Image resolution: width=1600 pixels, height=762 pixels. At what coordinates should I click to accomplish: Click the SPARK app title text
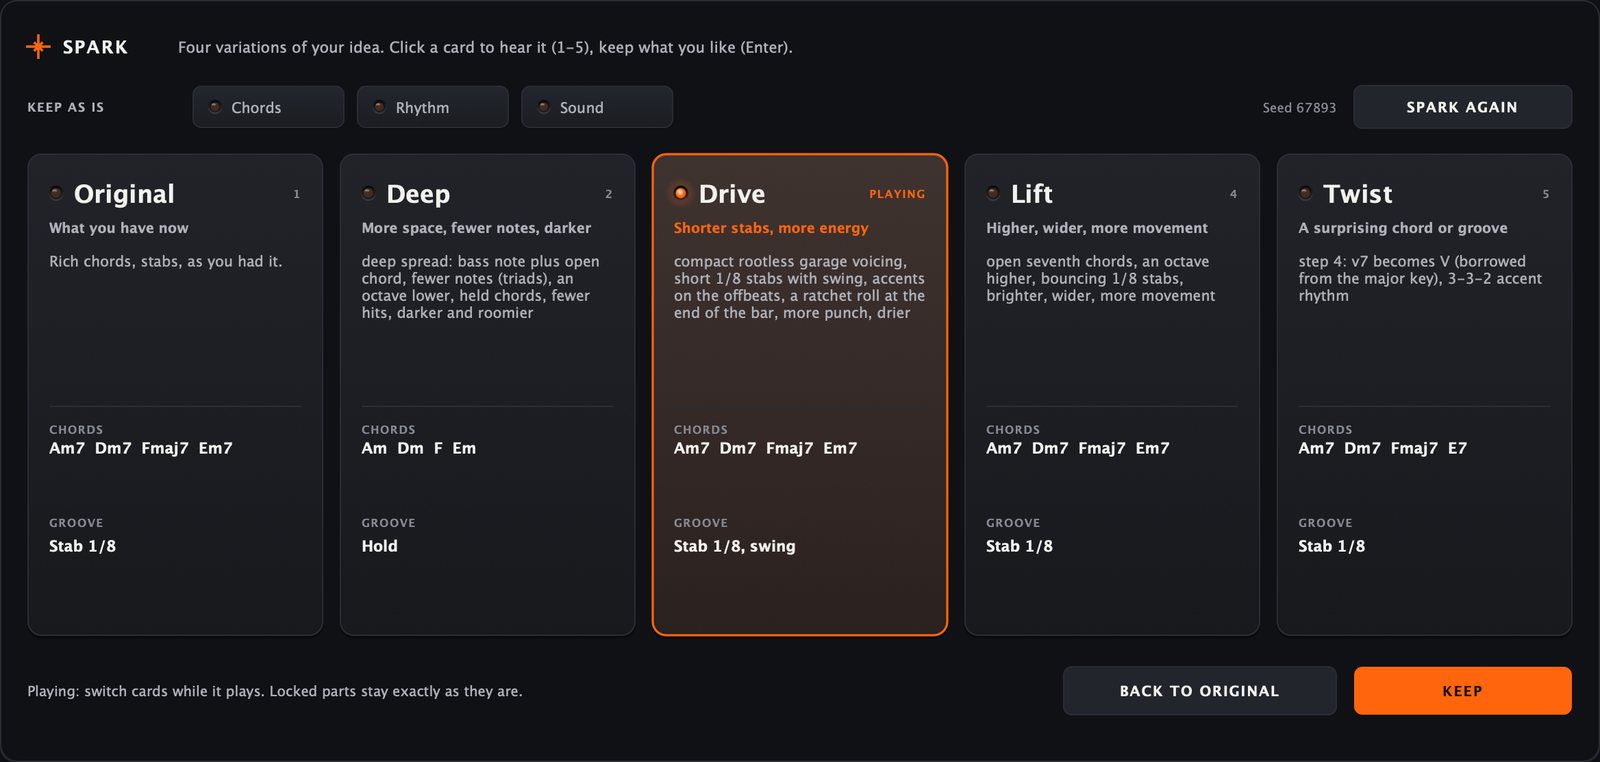(95, 47)
